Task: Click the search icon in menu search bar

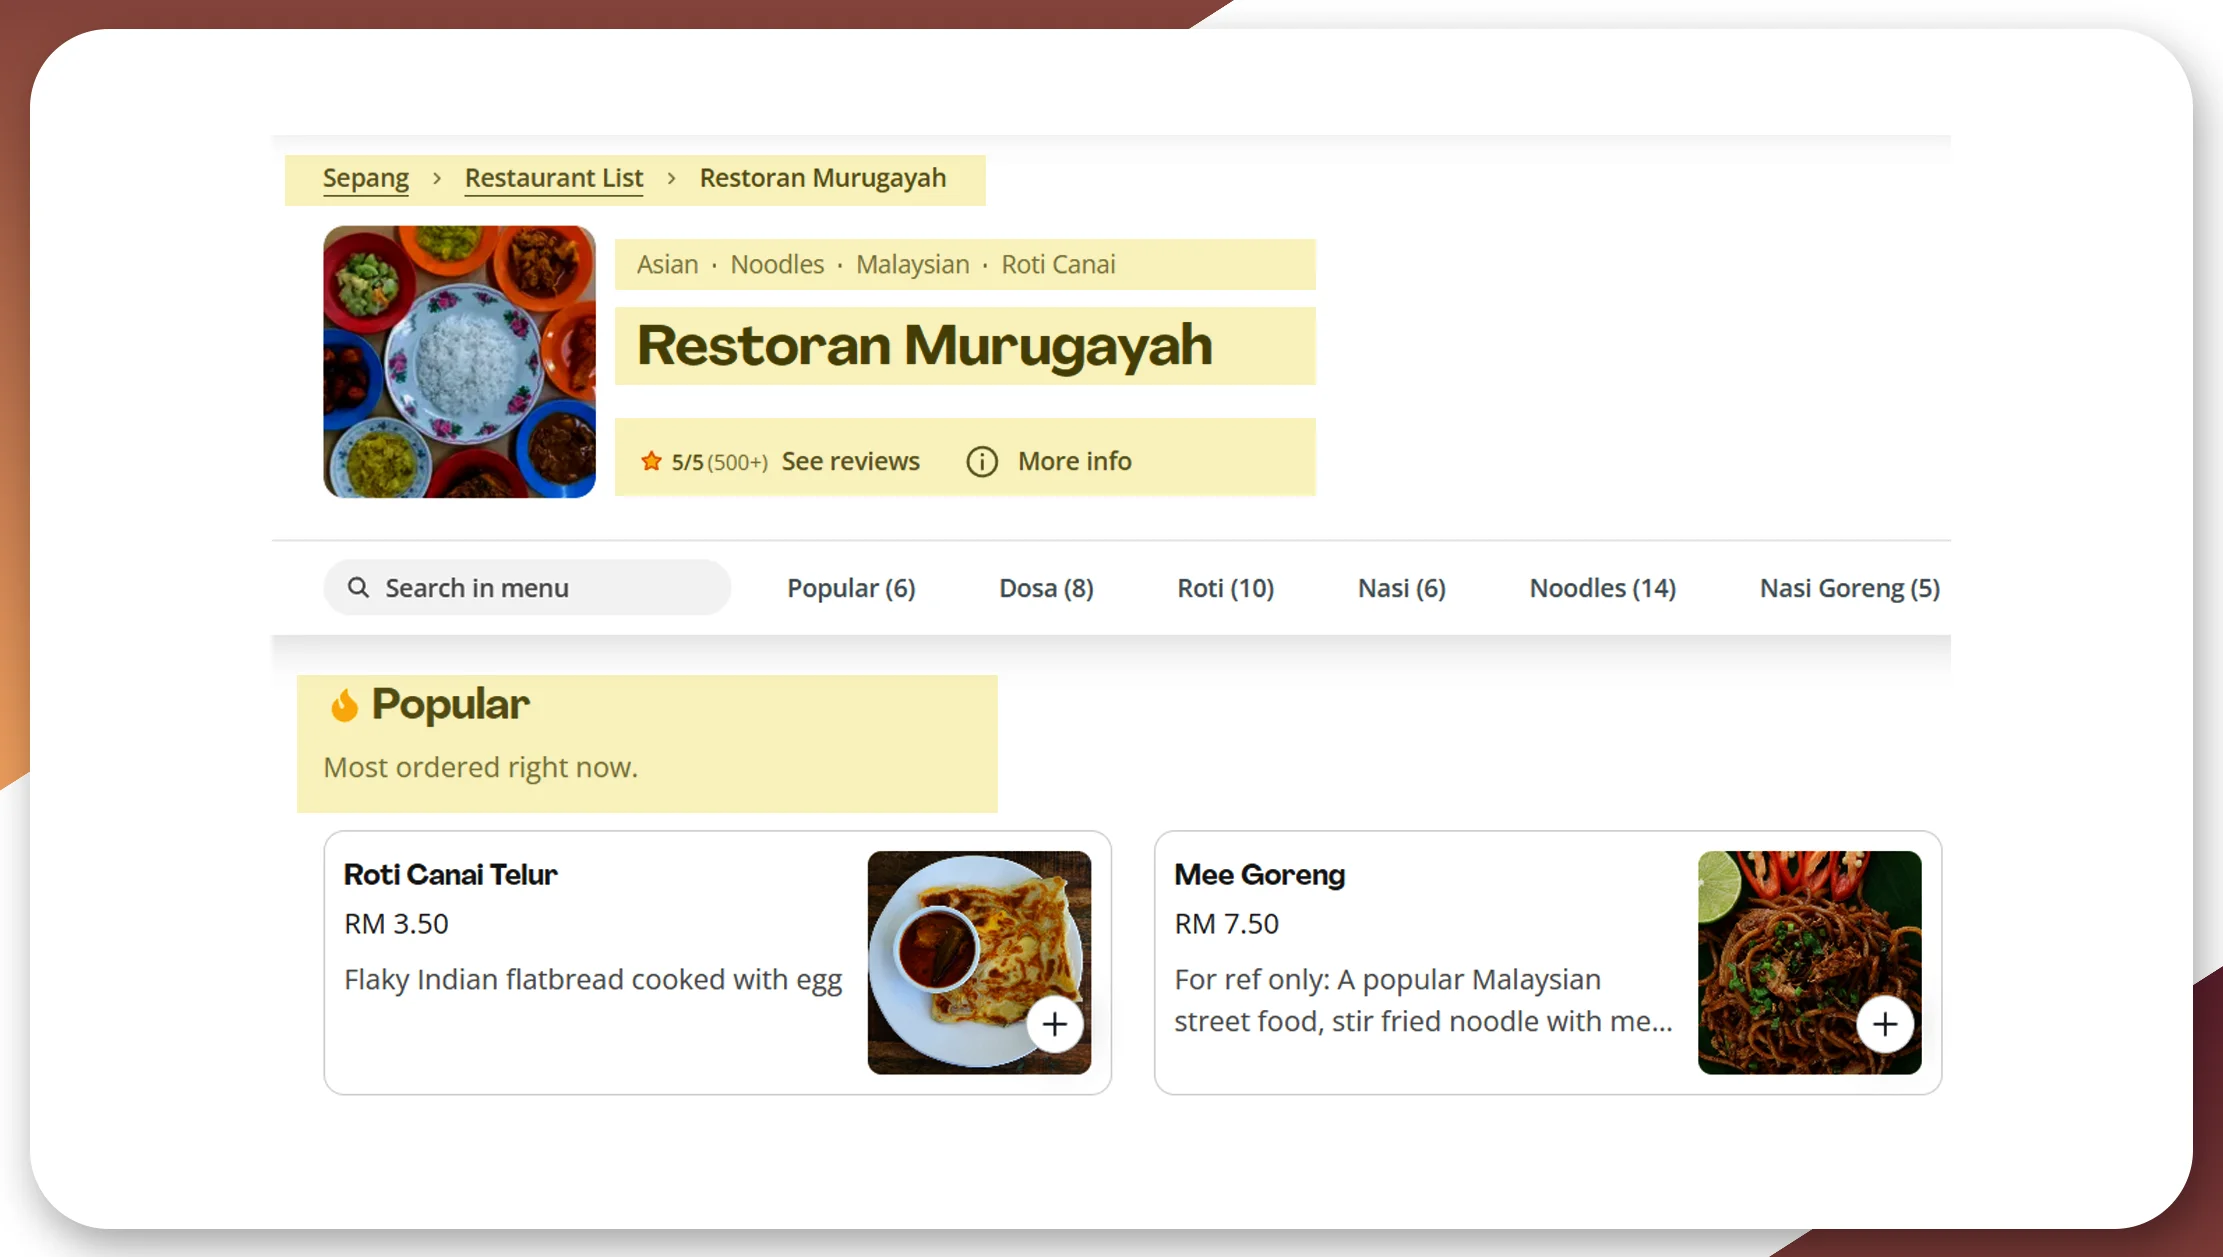Action: 359,586
